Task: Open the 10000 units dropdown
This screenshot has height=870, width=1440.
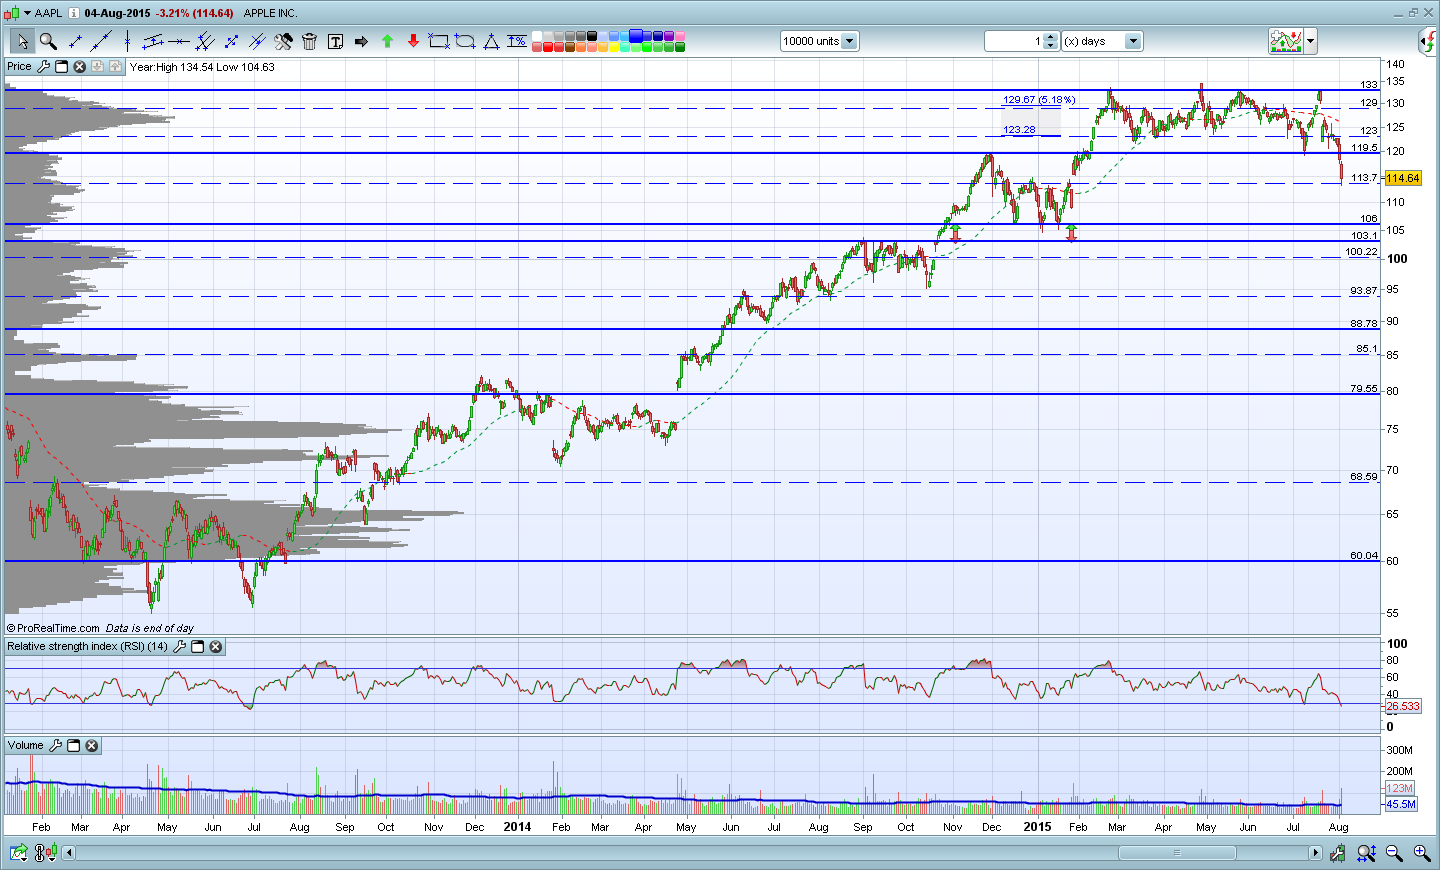Action: click(849, 41)
